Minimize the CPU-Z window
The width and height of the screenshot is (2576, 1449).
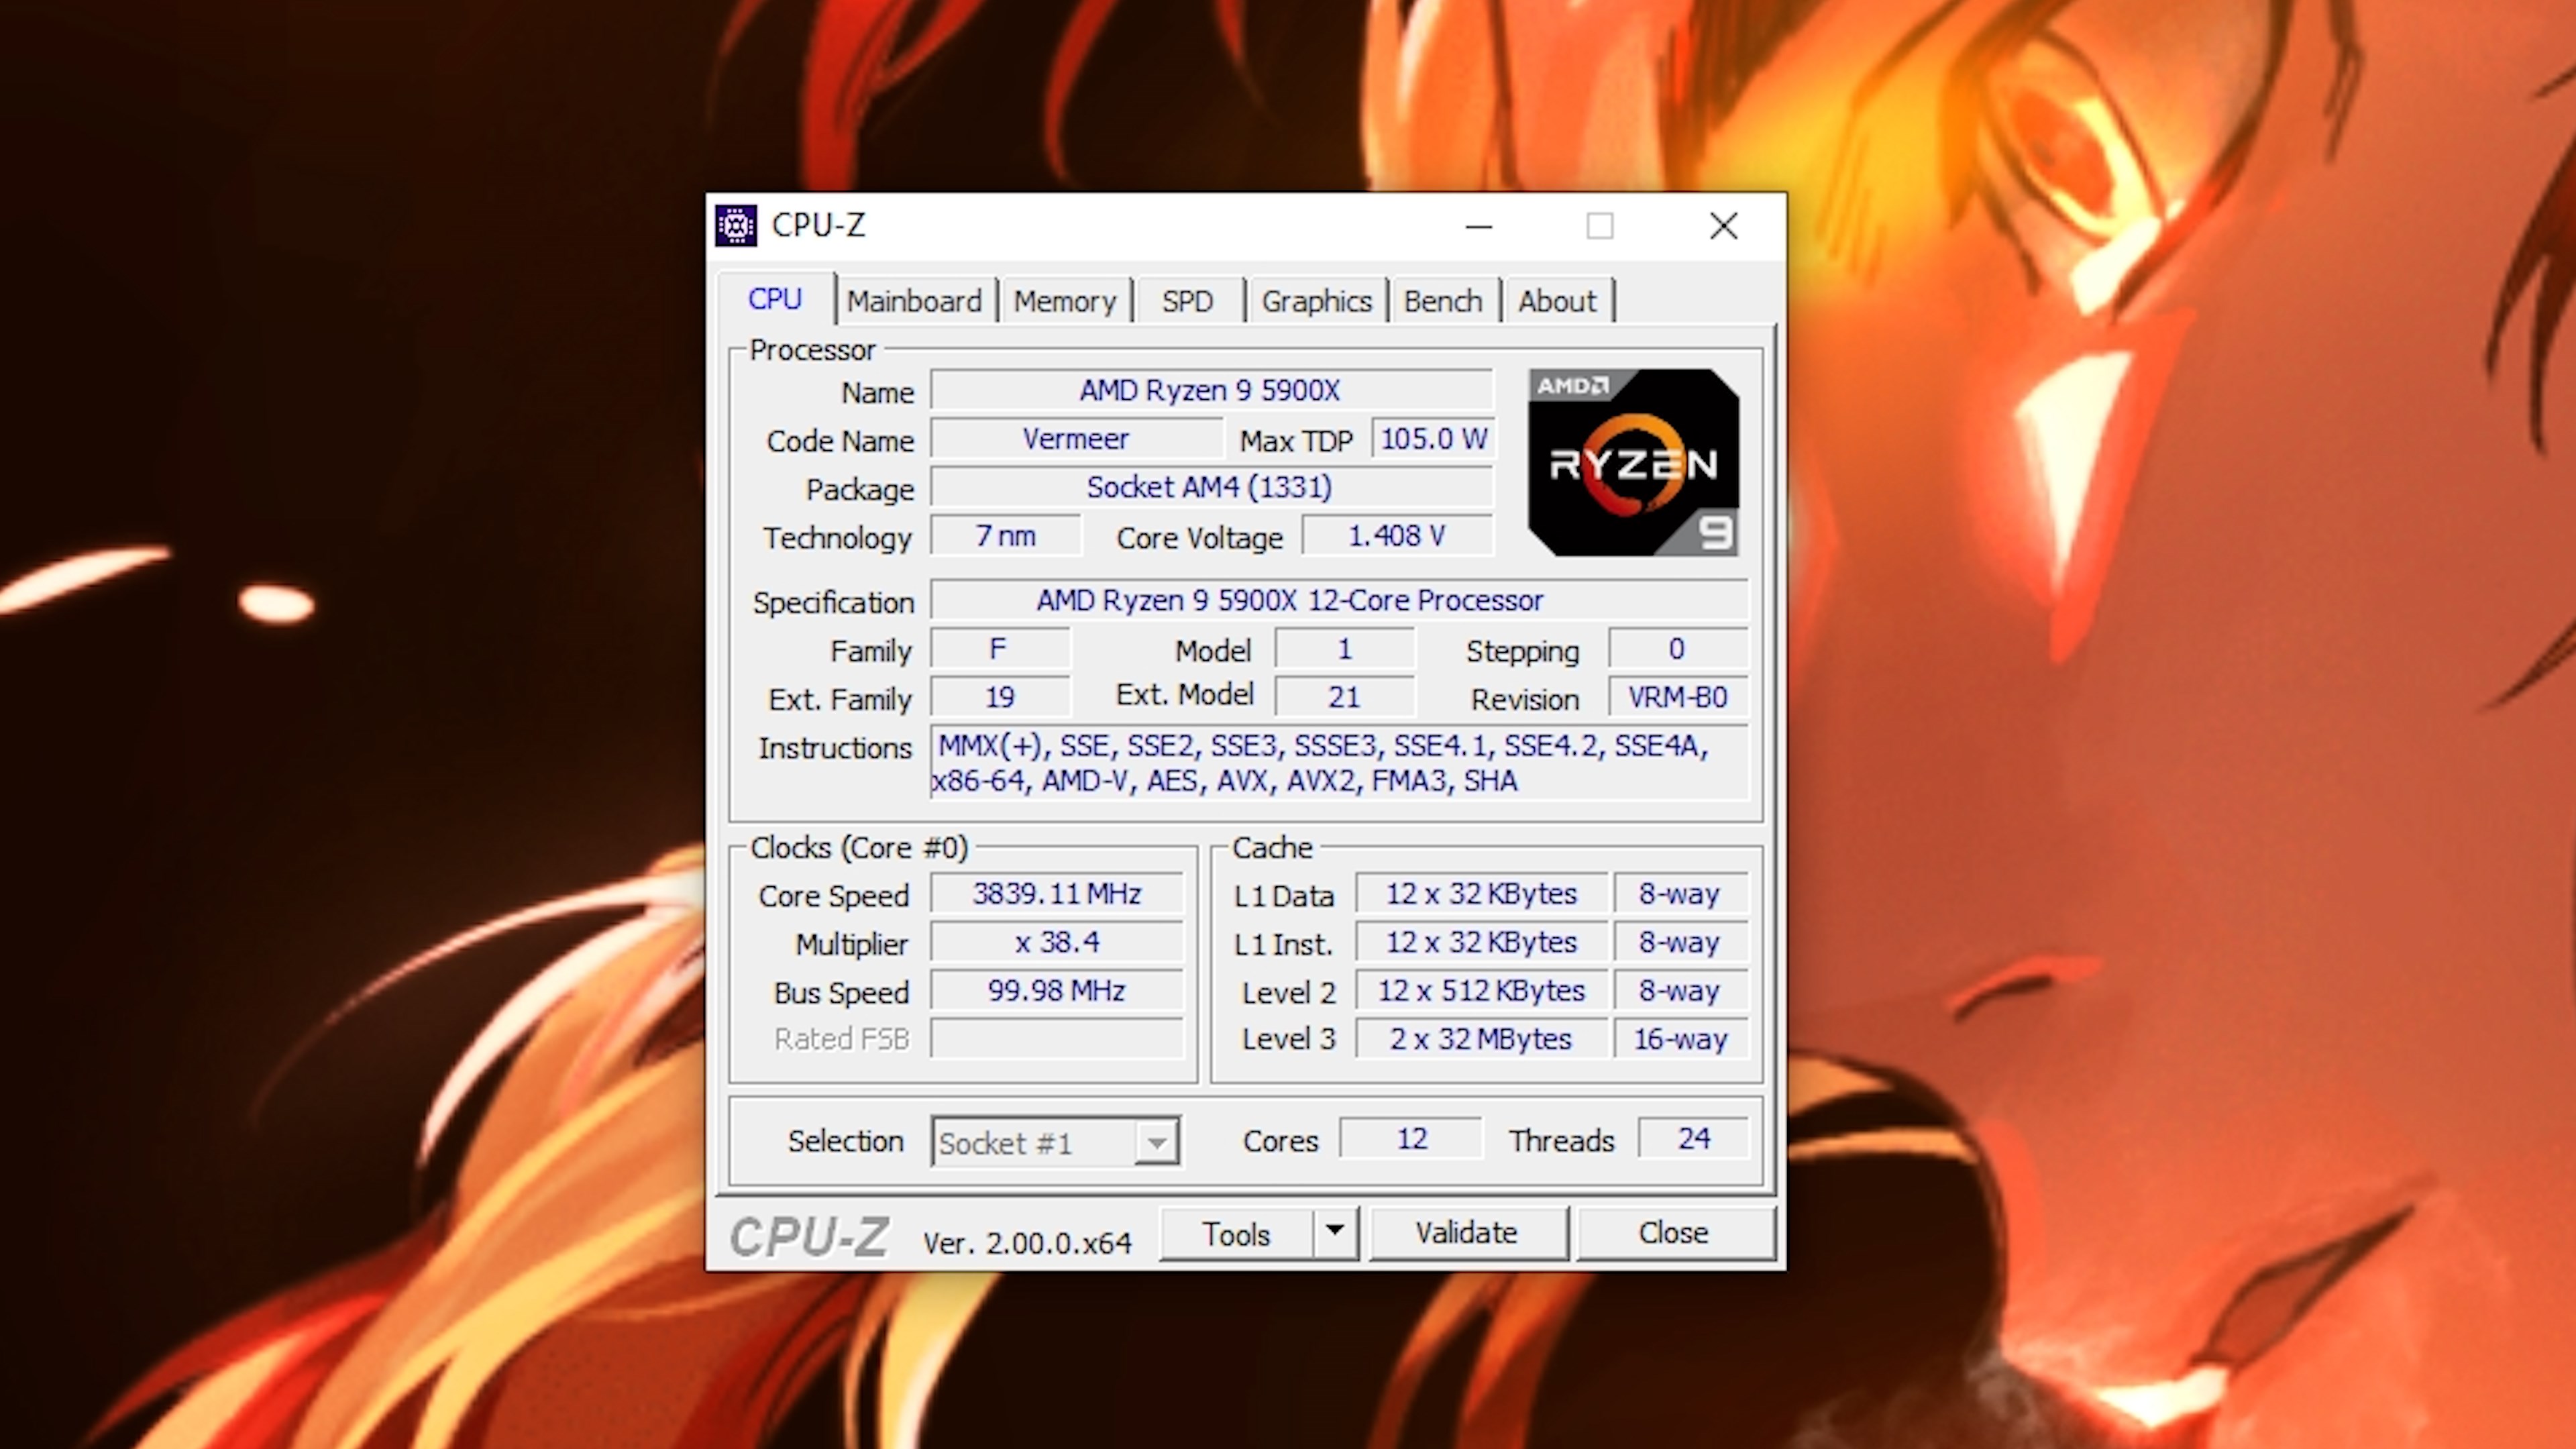[1479, 226]
